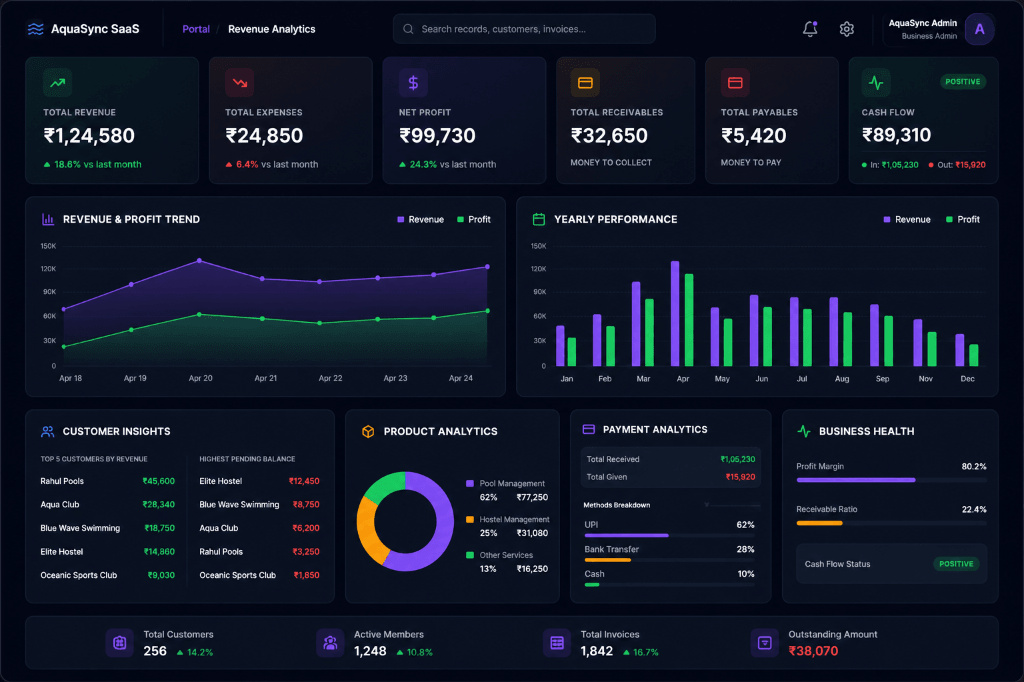Click the ₹1,24,580 total revenue value
The height and width of the screenshot is (682, 1024).
pos(89,136)
